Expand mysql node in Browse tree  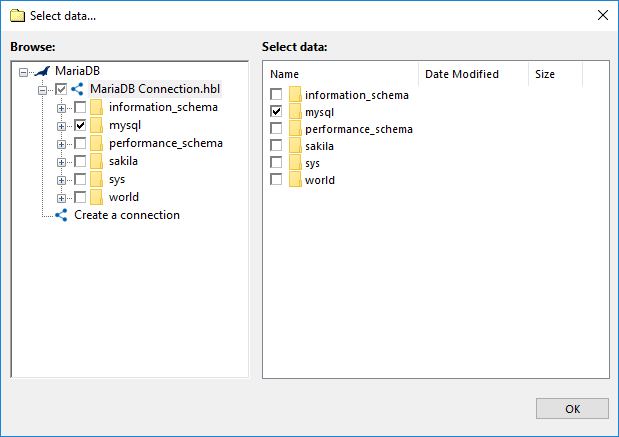[x=61, y=126]
